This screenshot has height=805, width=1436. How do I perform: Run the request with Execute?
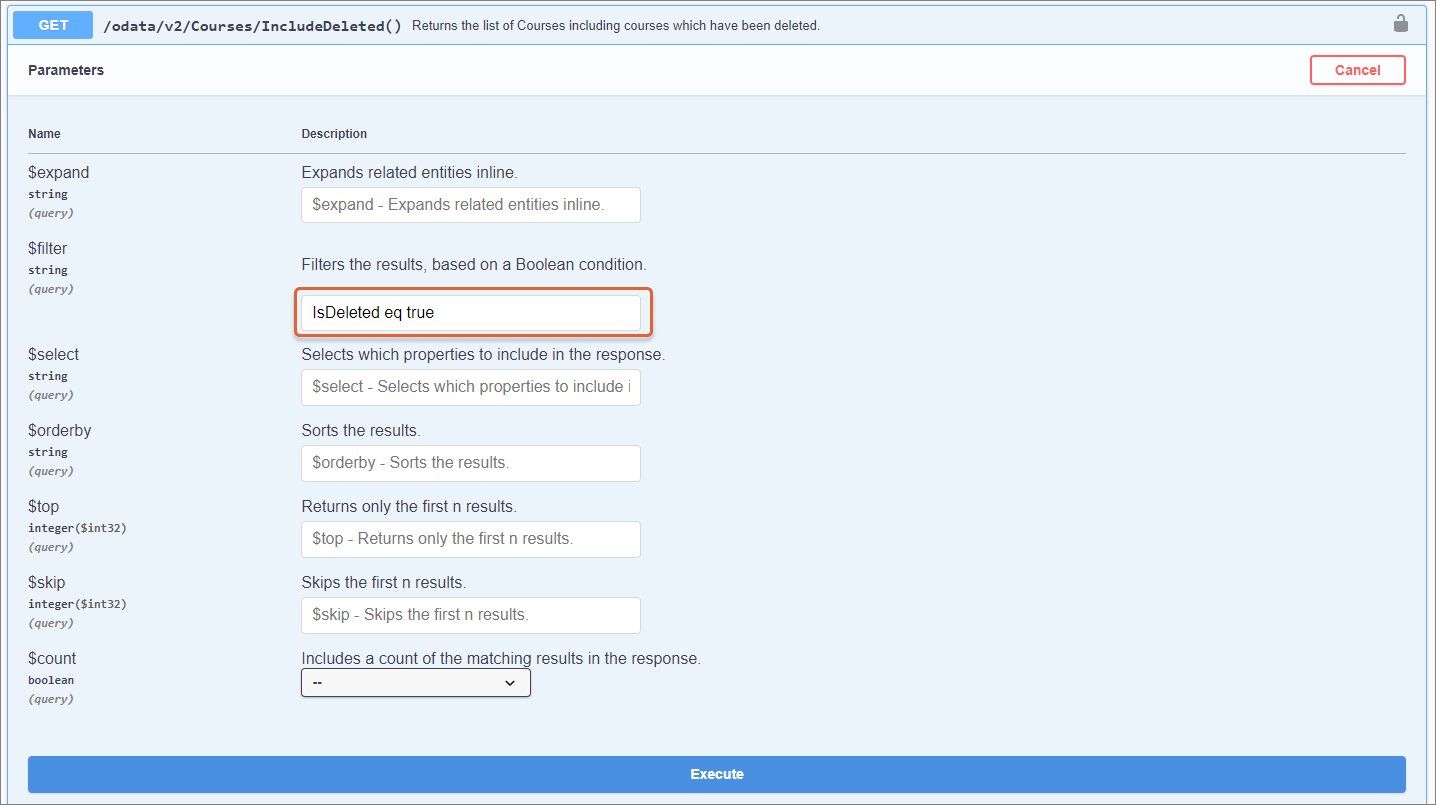pos(716,774)
